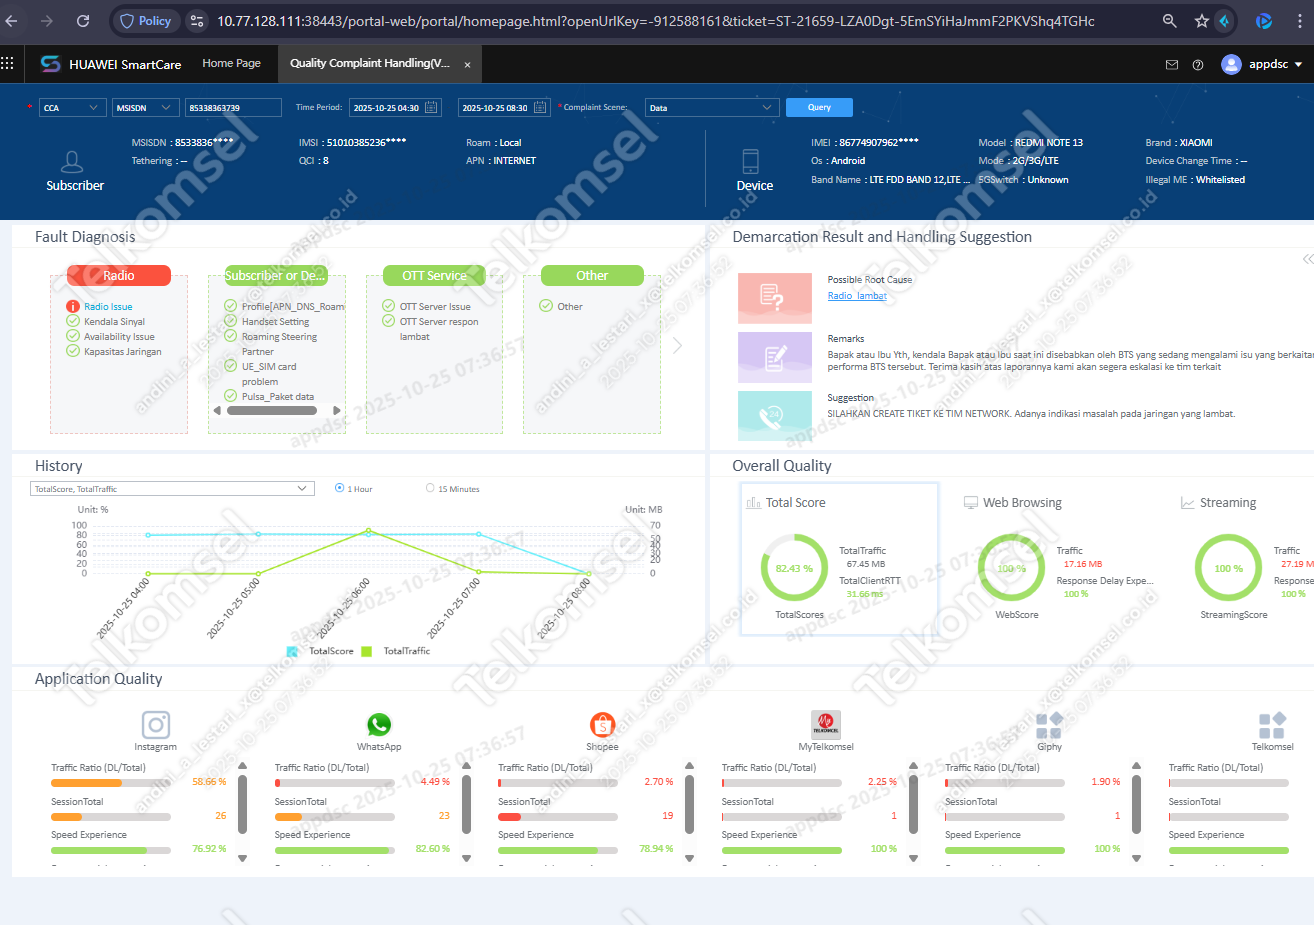1314x925 pixels.
Task: Click the Instagram card scroll down arrow
Action: 243,857
